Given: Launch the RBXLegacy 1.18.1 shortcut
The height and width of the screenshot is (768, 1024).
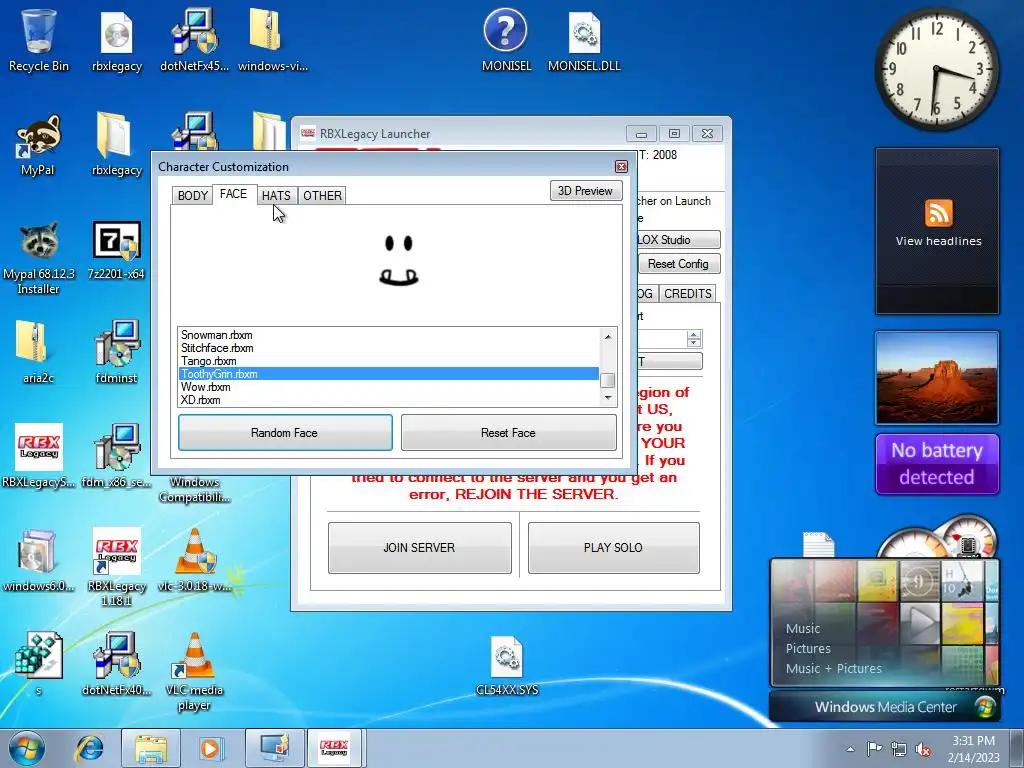Looking at the screenshot, I should [x=116, y=567].
